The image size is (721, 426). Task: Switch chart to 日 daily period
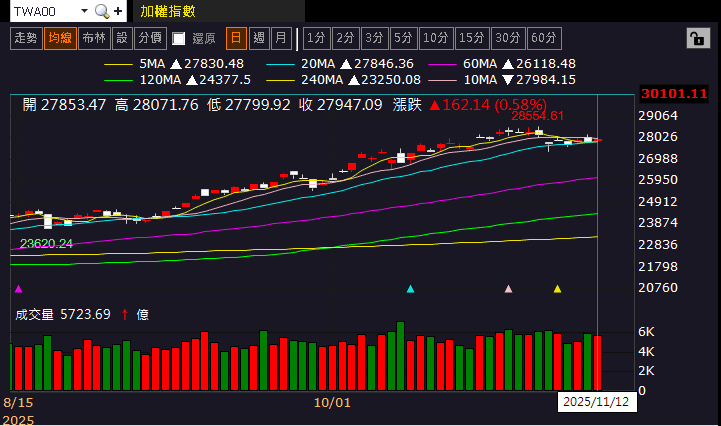click(236, 38)
